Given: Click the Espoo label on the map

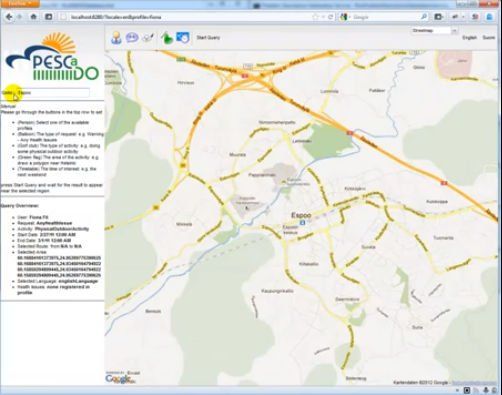Looking at the screenshot, I should pos(301,215).
